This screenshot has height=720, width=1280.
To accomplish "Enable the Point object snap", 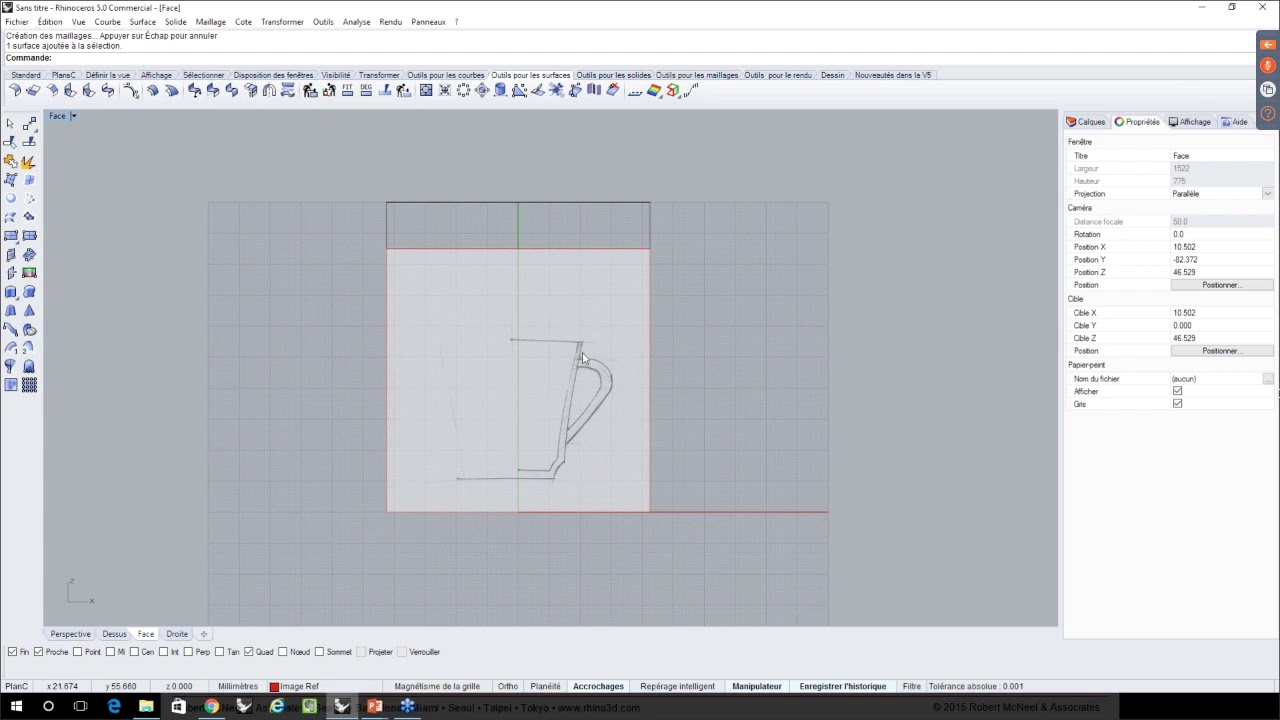I will [77, 652].
